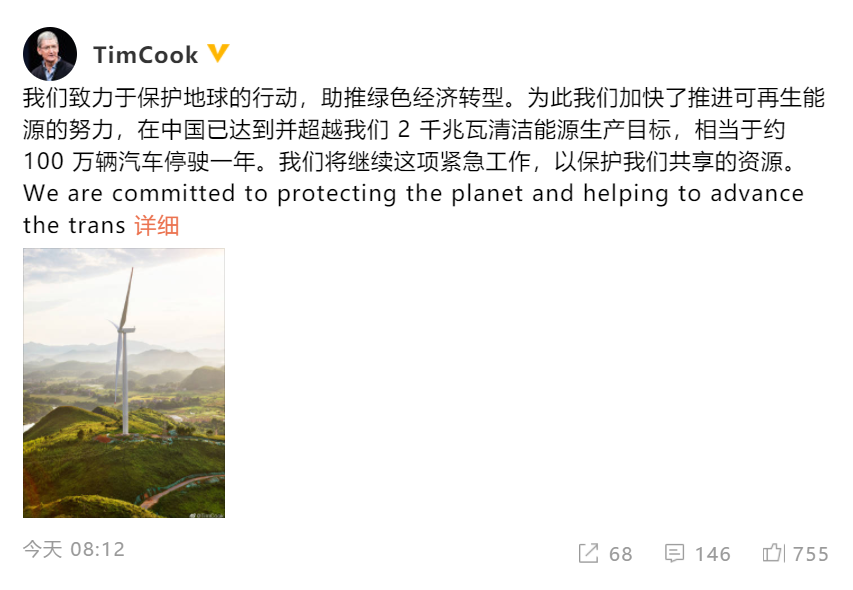Click the repost count 68
The height and width of the screenshot is (590, 853).
point(621,554)
